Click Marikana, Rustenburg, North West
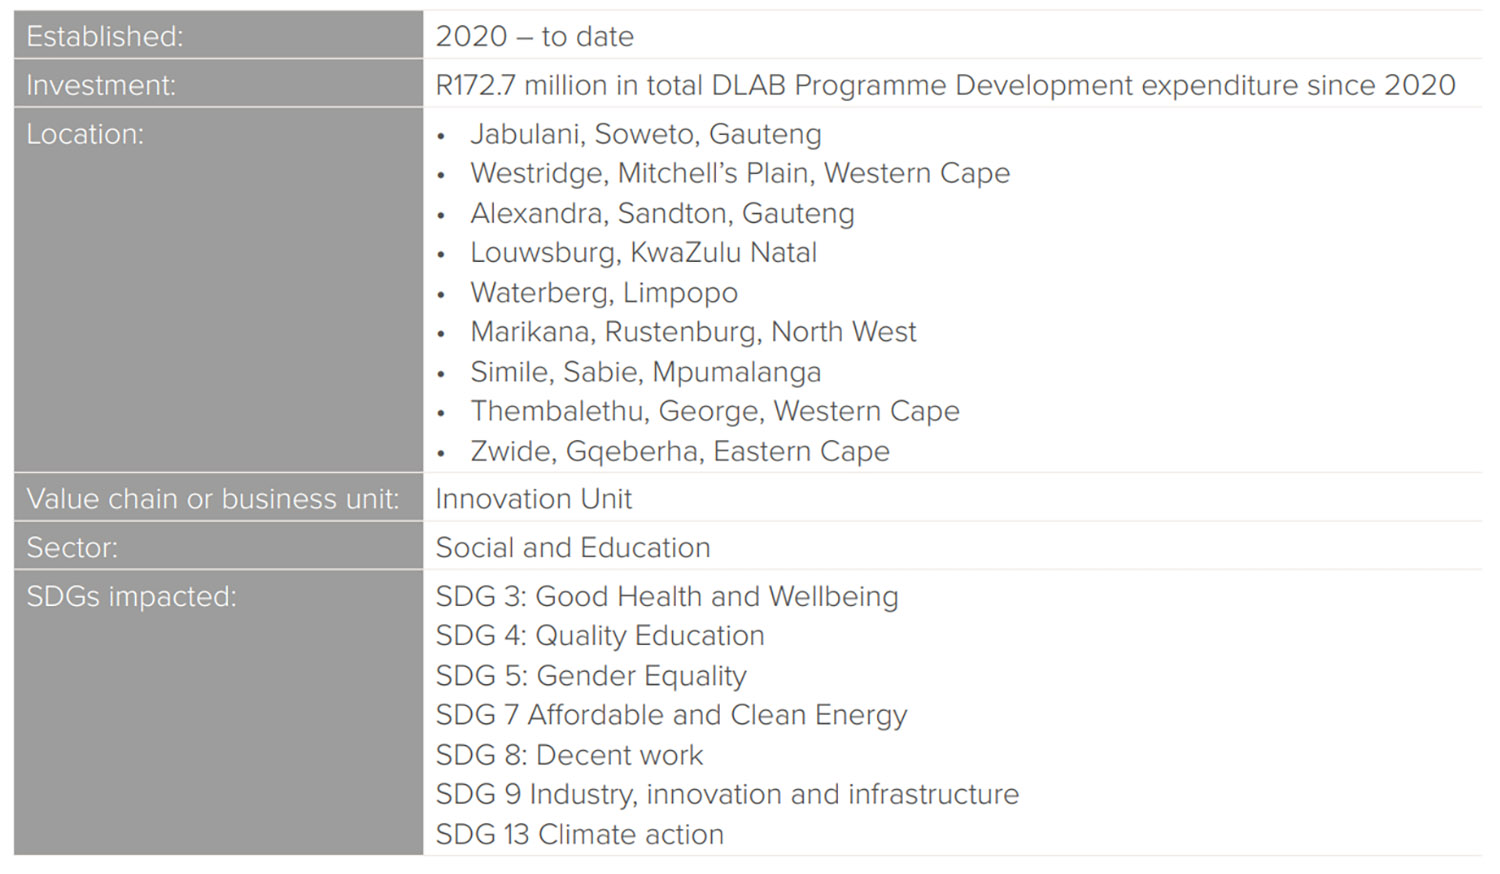The height and width of the screenshot is (874, 1500). pyautogui.click(x=693, y=332)
